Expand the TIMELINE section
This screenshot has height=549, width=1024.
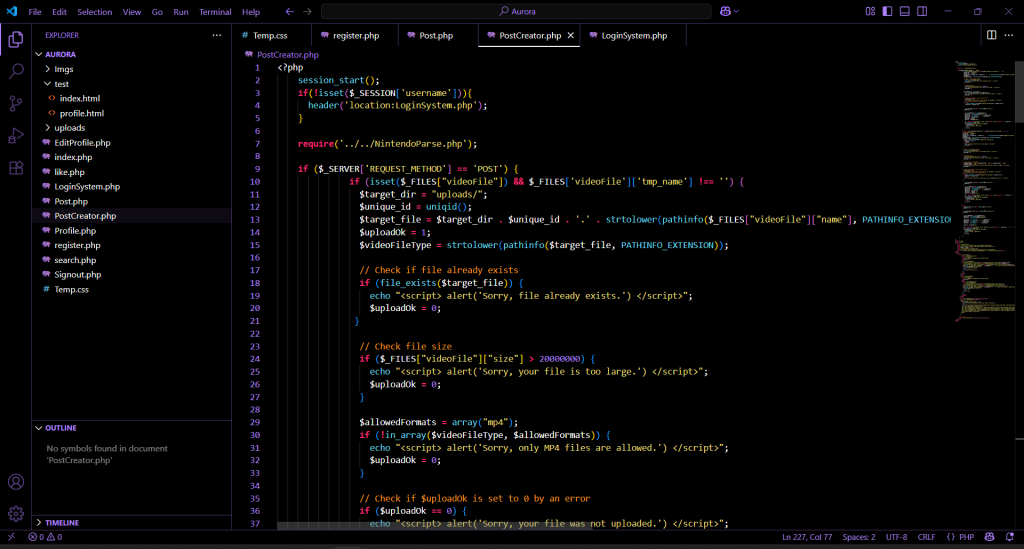tap(39, 522)
